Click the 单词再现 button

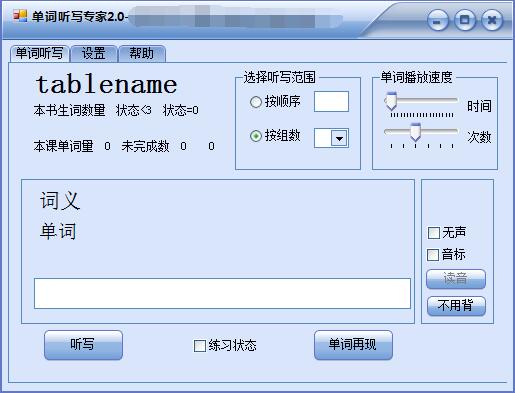tap(353, 345)
